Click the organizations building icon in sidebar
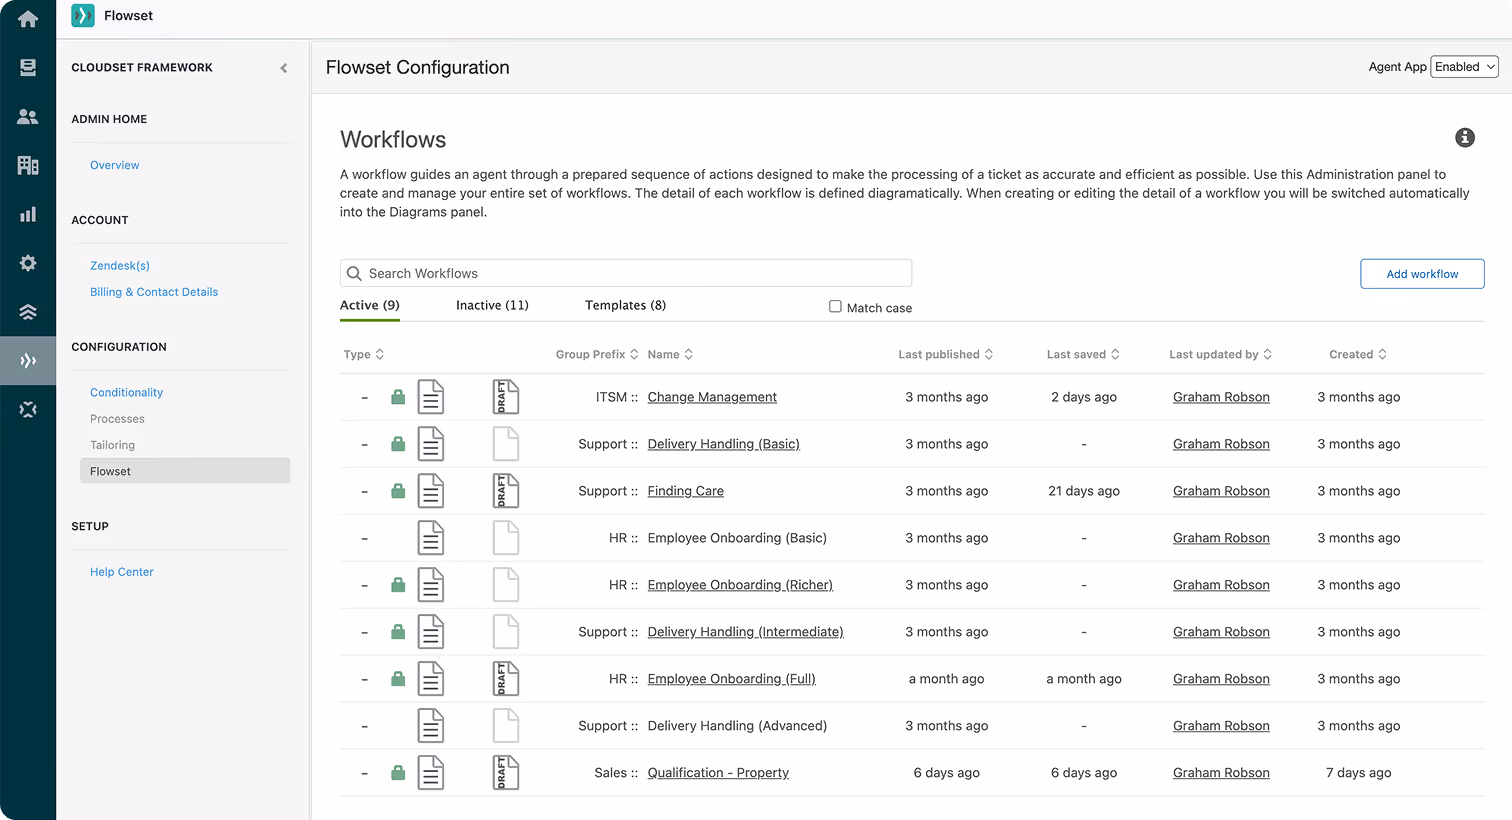The height and width of the screenshot is (820, 1512). pos(27,165)
